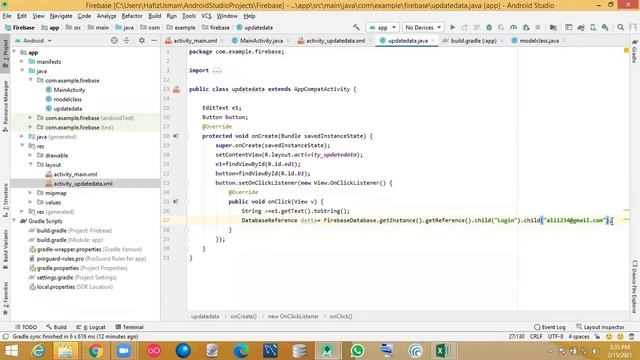The image size is (640, 360).
Task: Open the Logcat tool window
Action: (x=91, y=327)
